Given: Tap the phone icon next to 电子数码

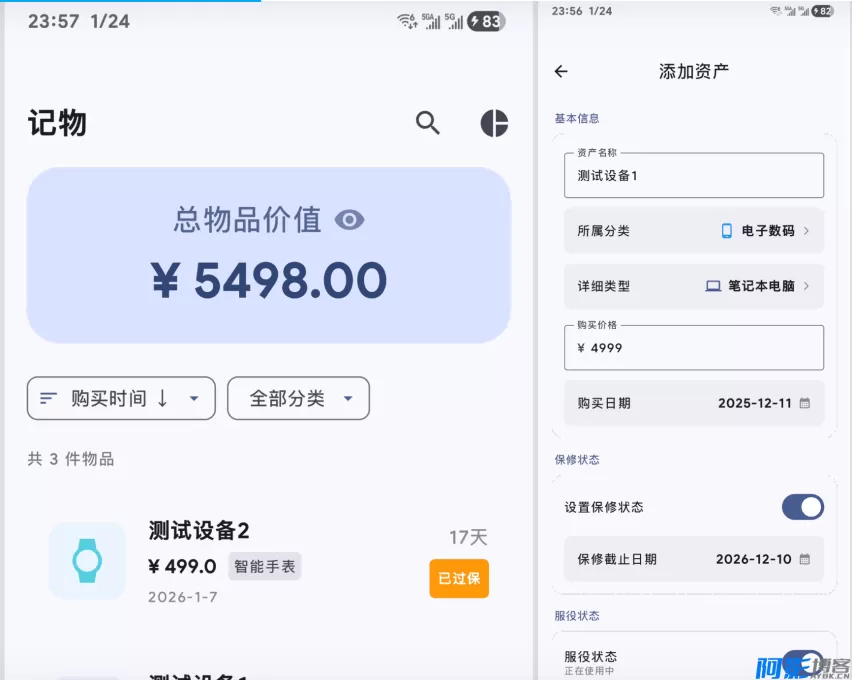Looking at the screenshot, I should pos(727,231).
